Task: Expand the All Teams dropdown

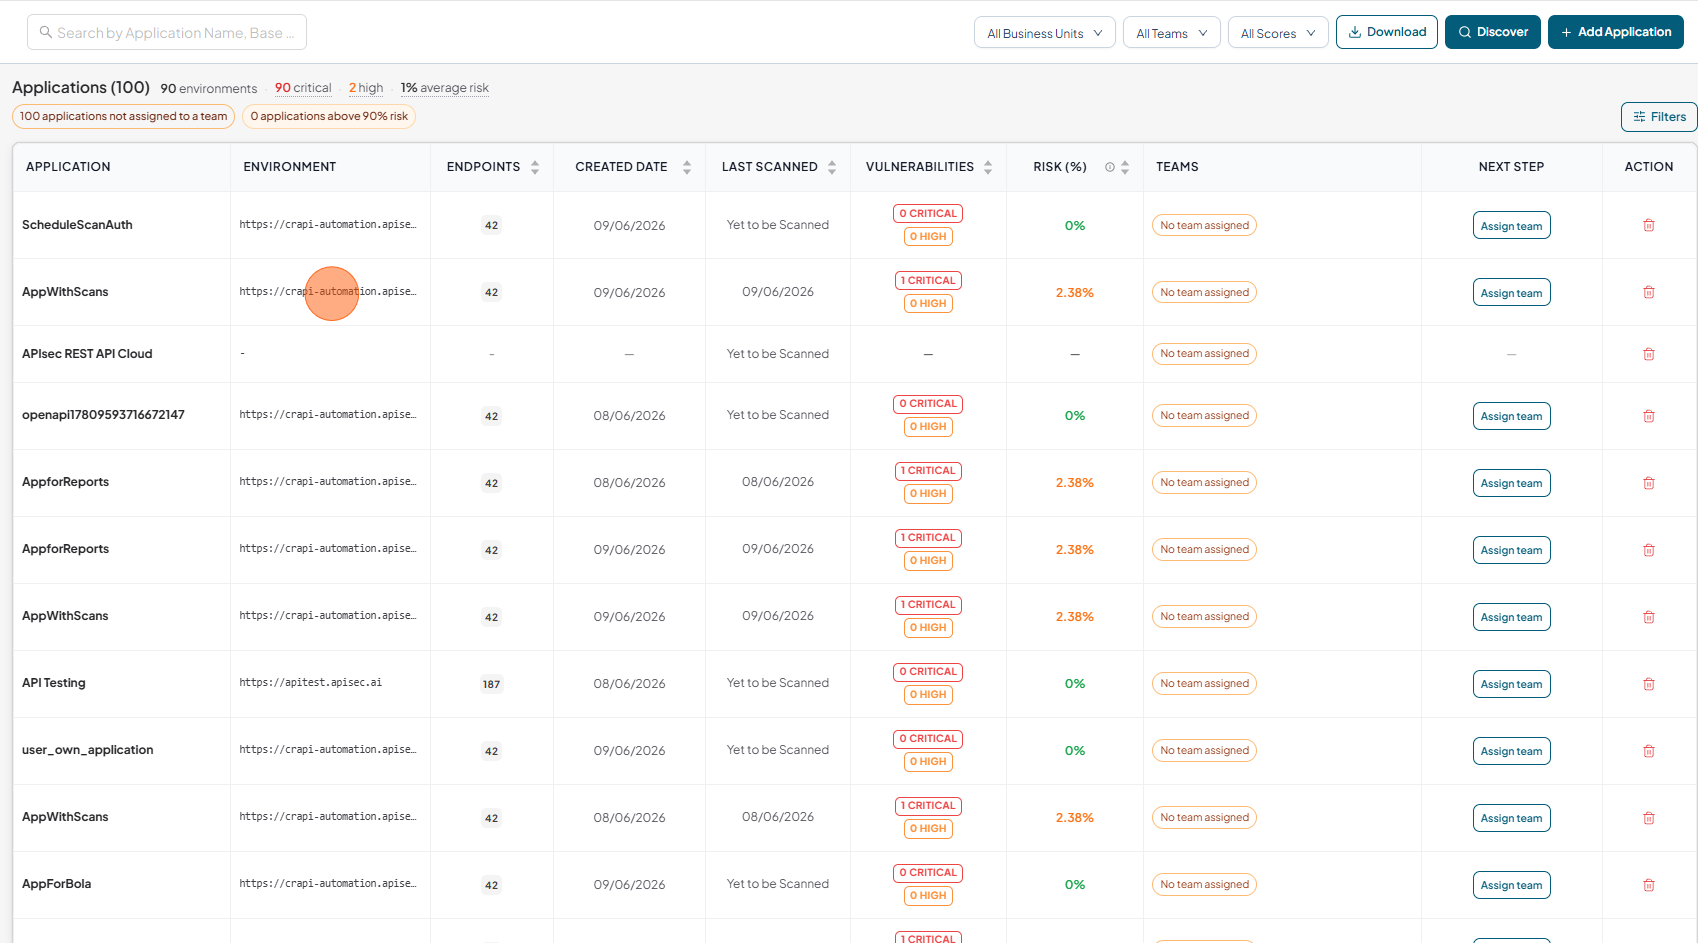Action: [x=1171, y=33]
